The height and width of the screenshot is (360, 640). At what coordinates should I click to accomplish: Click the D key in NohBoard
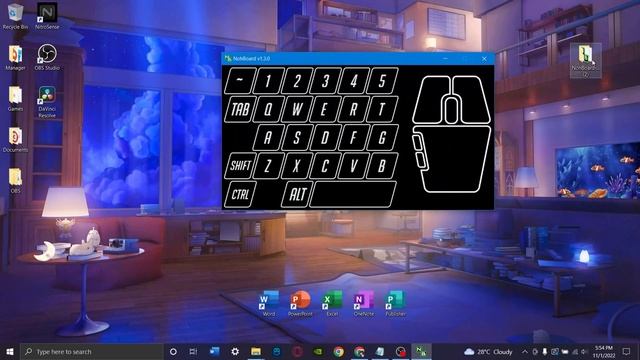325,138
